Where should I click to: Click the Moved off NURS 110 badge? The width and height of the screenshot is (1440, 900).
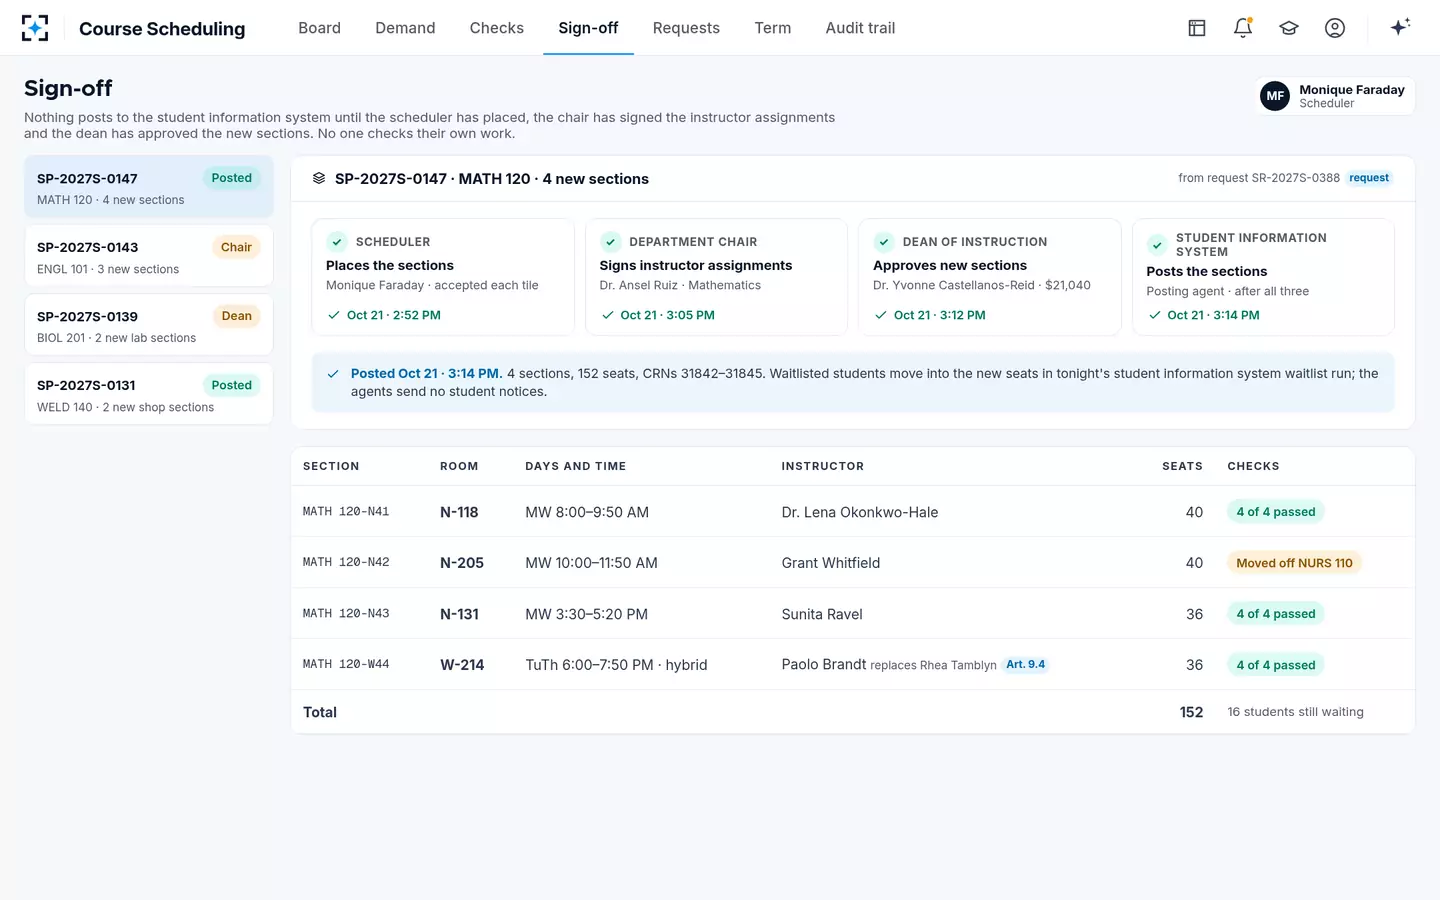coord(1294,563)
